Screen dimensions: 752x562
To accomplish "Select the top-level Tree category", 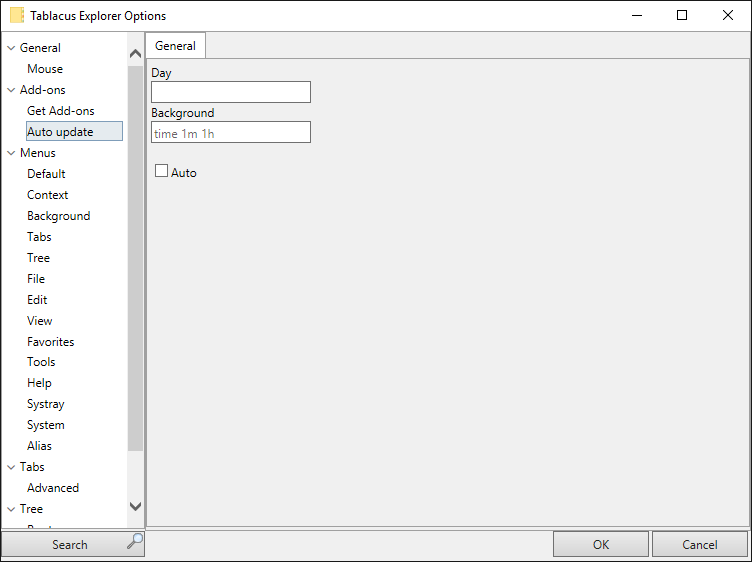I will pyautogui.click(x=31, y=509).
